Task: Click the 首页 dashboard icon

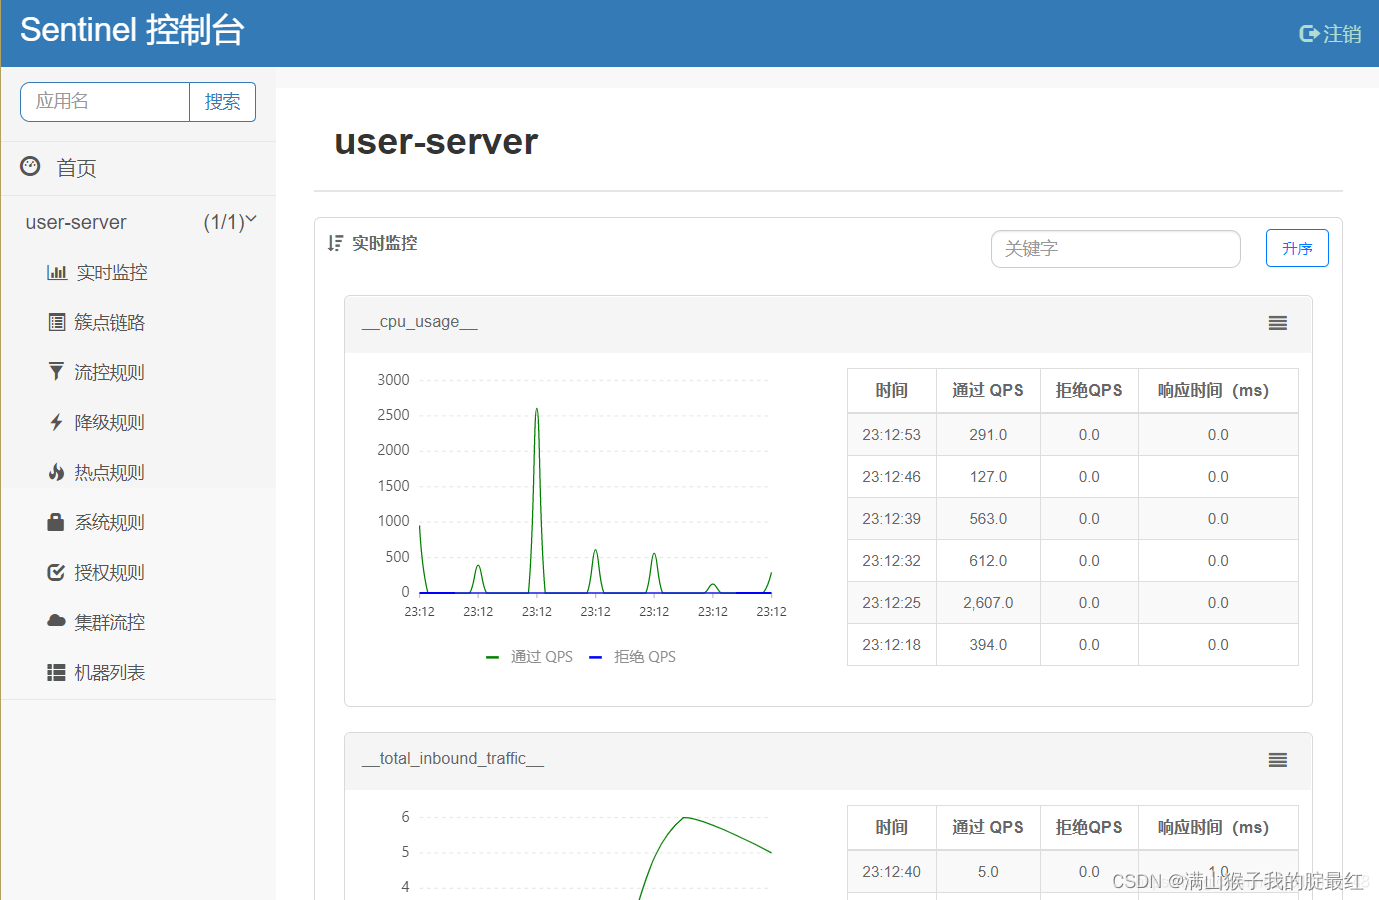Action: [30, 166]
